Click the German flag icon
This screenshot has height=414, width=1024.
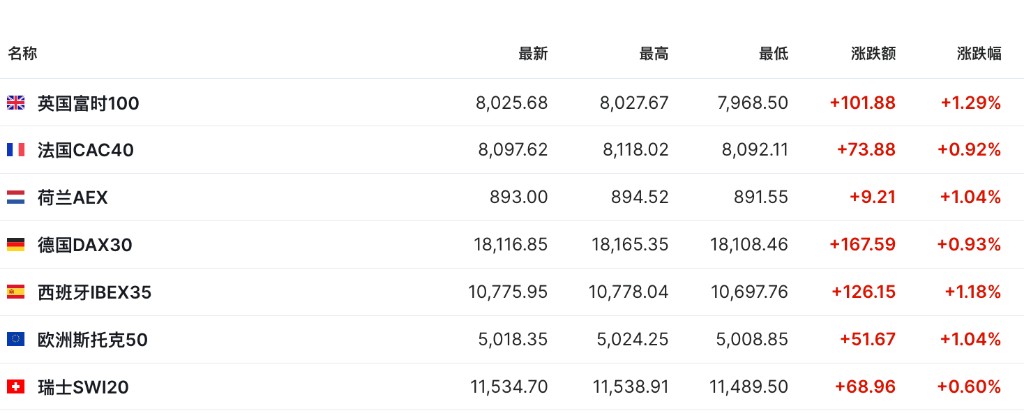tap(16, 245)
